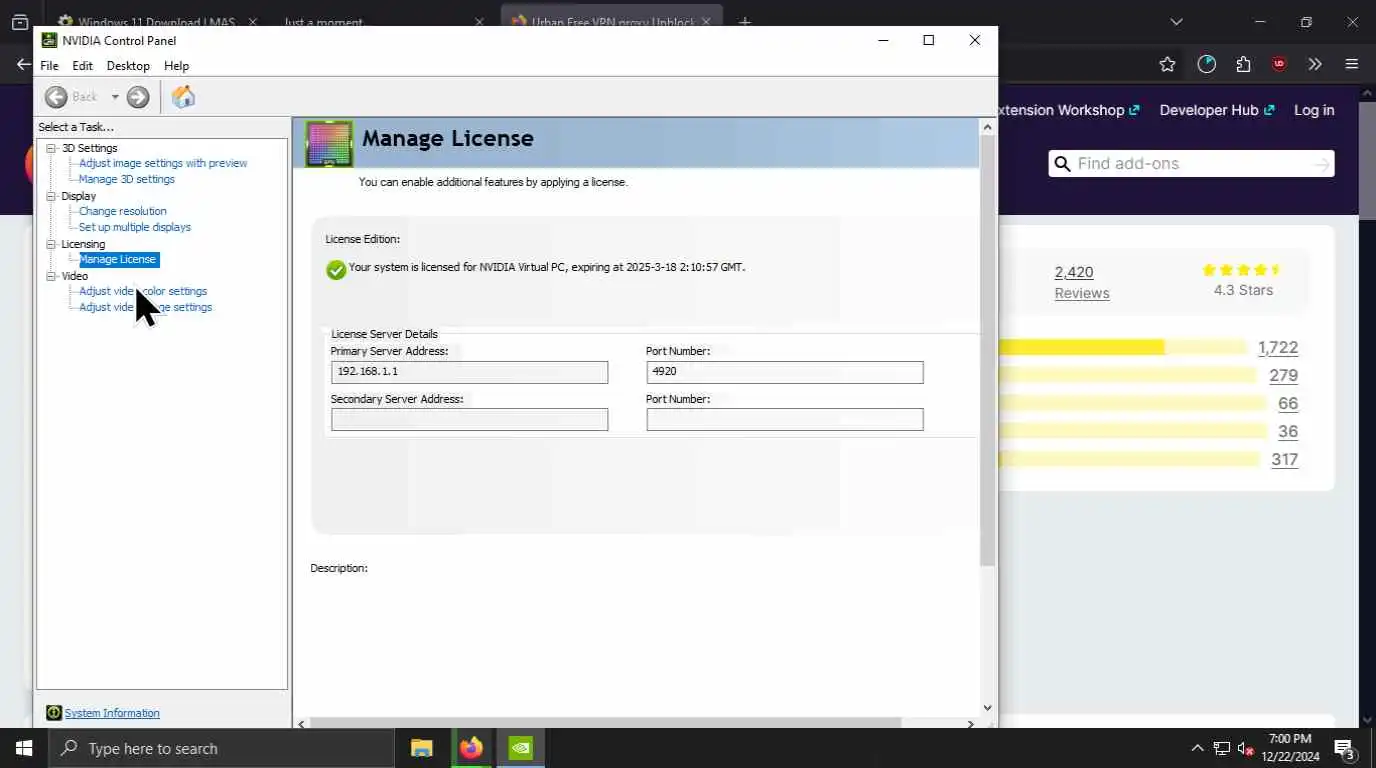
Task: Click the primary Port Number field
Action: [x=785, y=372]
